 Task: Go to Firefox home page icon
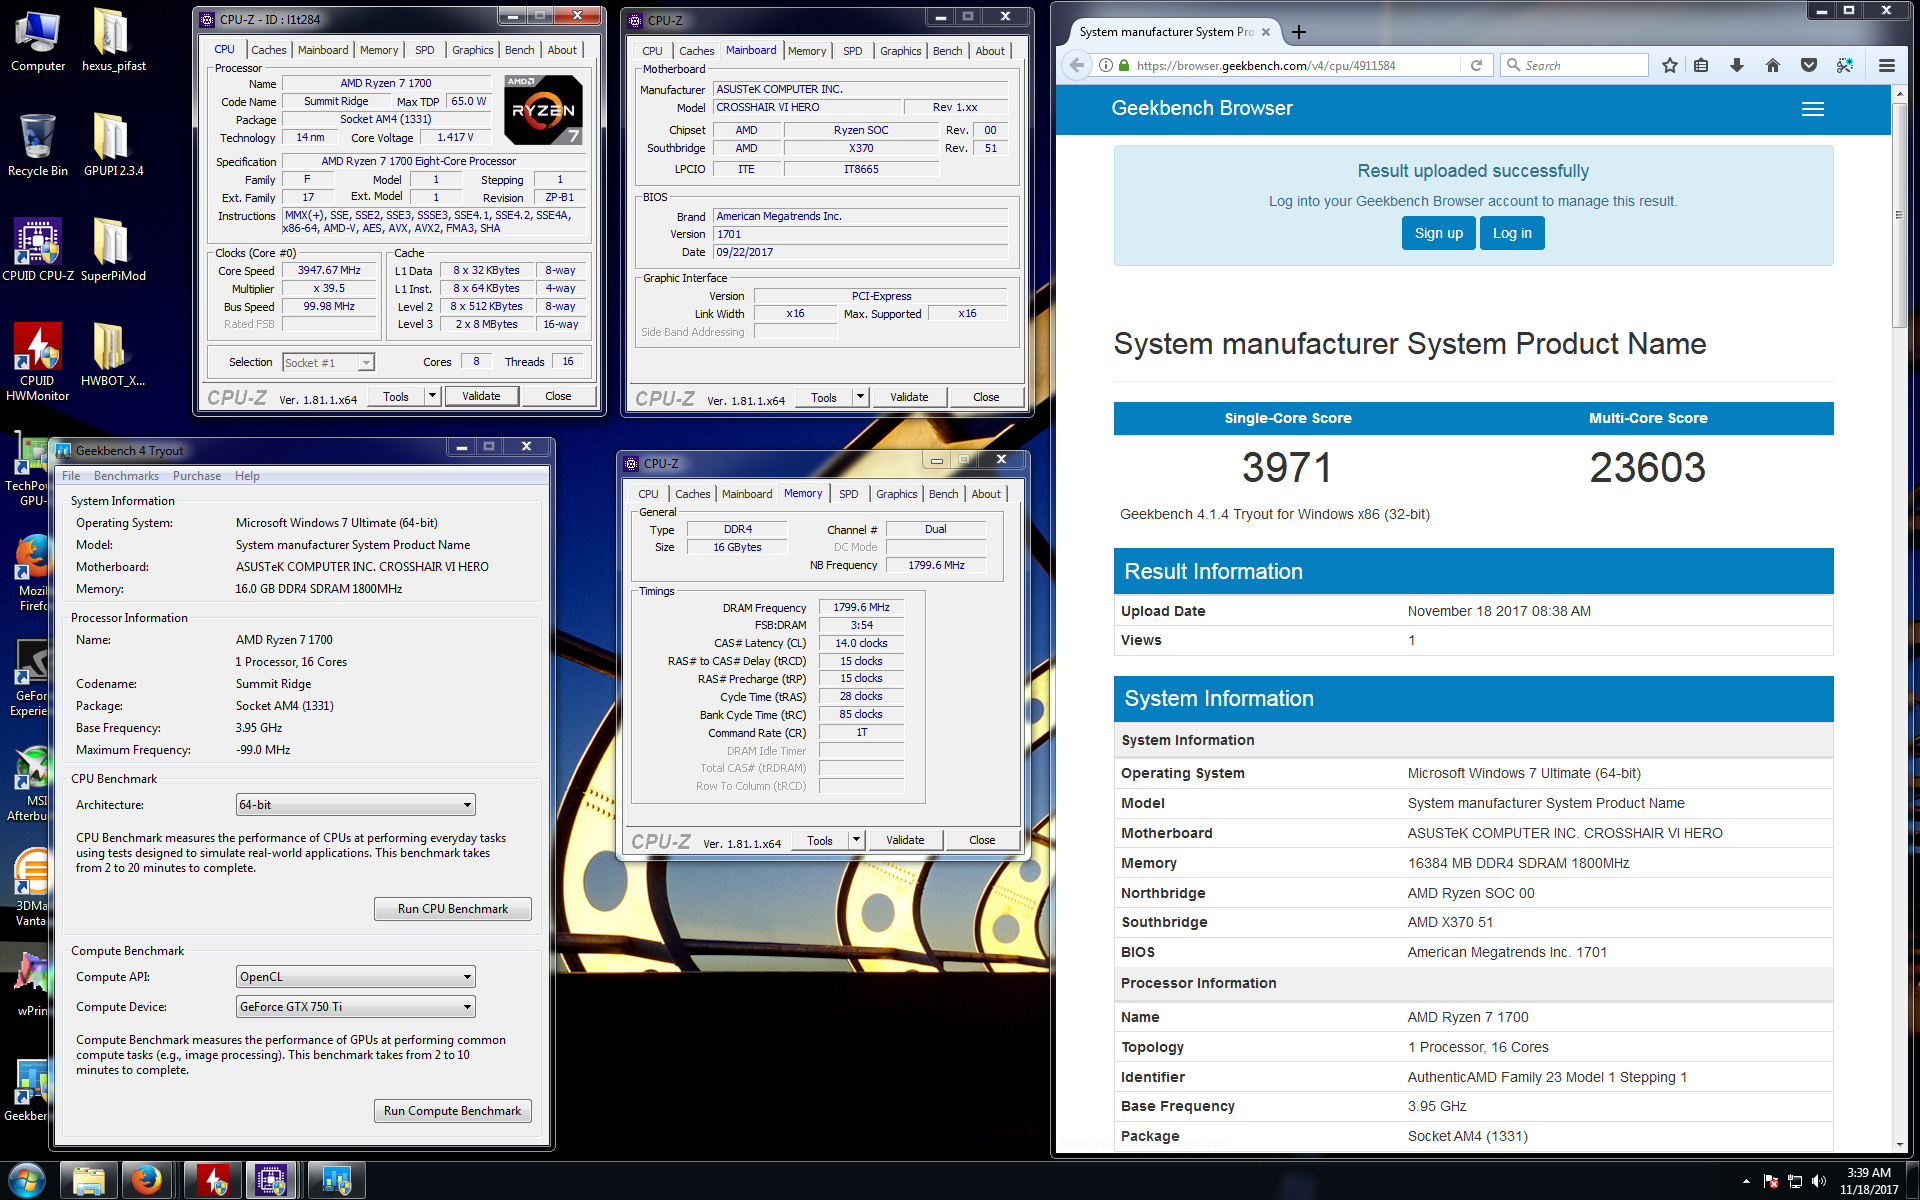[1773, 65]
